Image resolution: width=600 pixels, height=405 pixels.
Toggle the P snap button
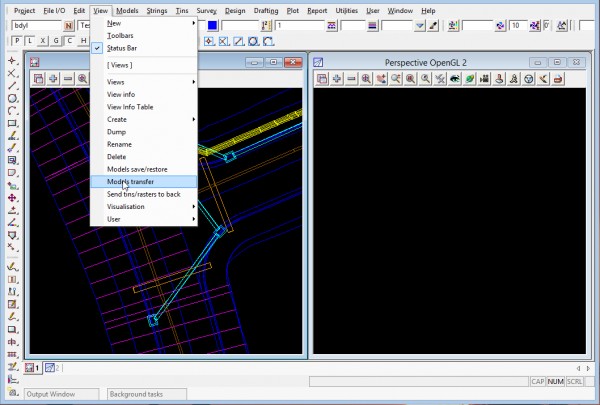click(x=15, y=42)
